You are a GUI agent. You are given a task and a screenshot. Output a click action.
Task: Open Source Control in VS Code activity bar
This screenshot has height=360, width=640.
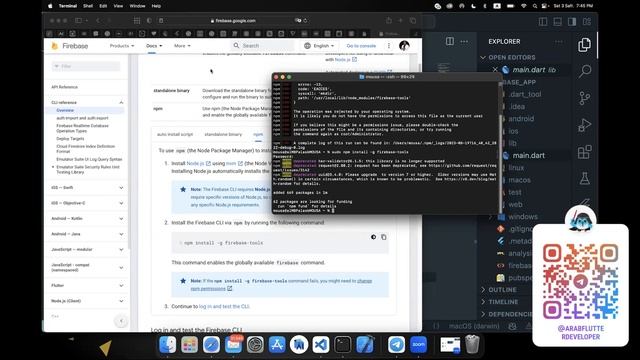click(x=584, y=98)
